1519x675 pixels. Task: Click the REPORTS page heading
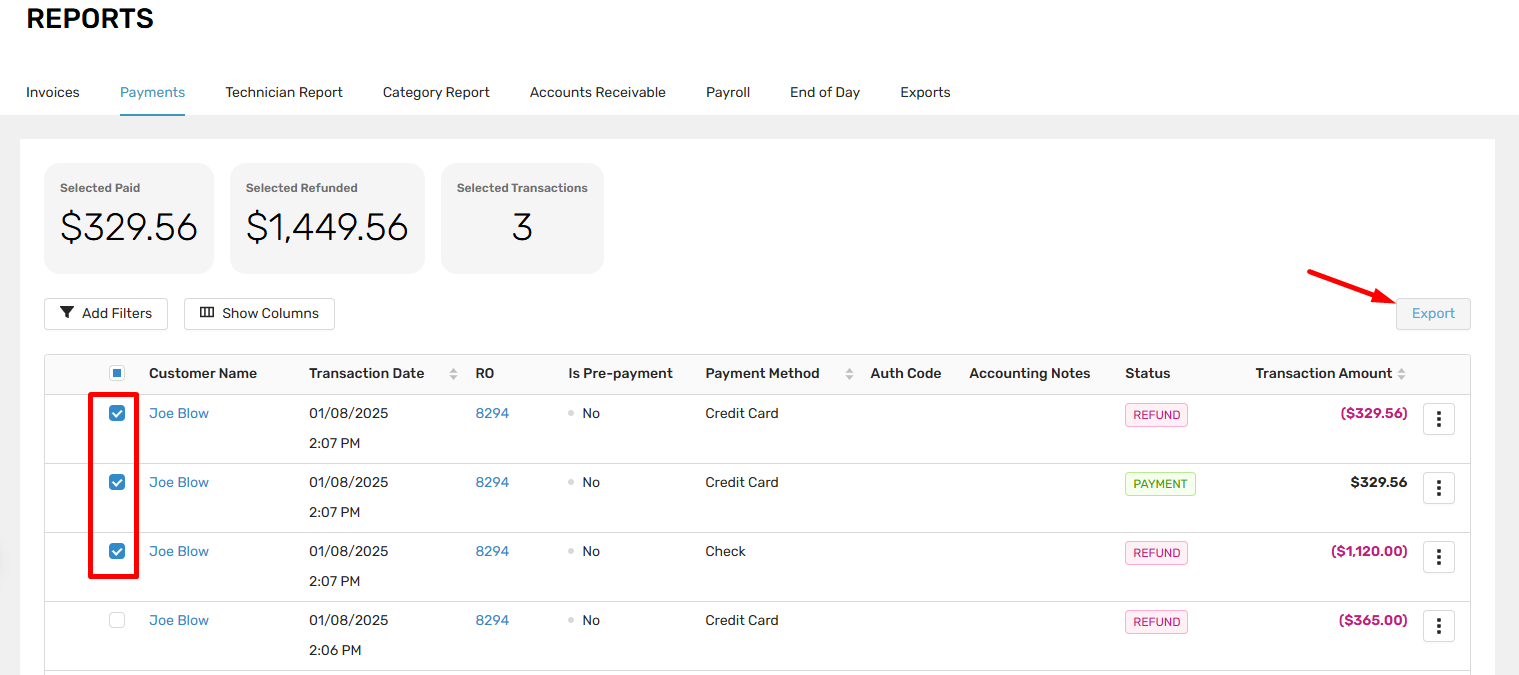coord(90,18)
